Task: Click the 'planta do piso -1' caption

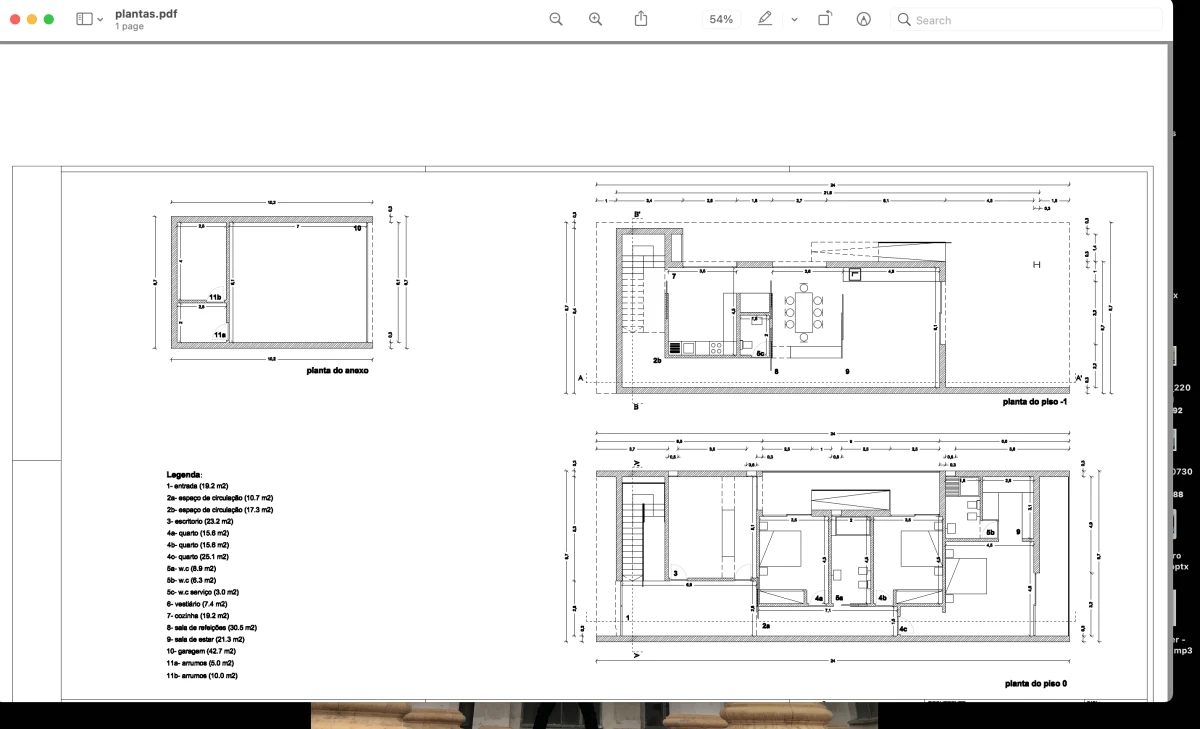Action: tap(1037, 401)
